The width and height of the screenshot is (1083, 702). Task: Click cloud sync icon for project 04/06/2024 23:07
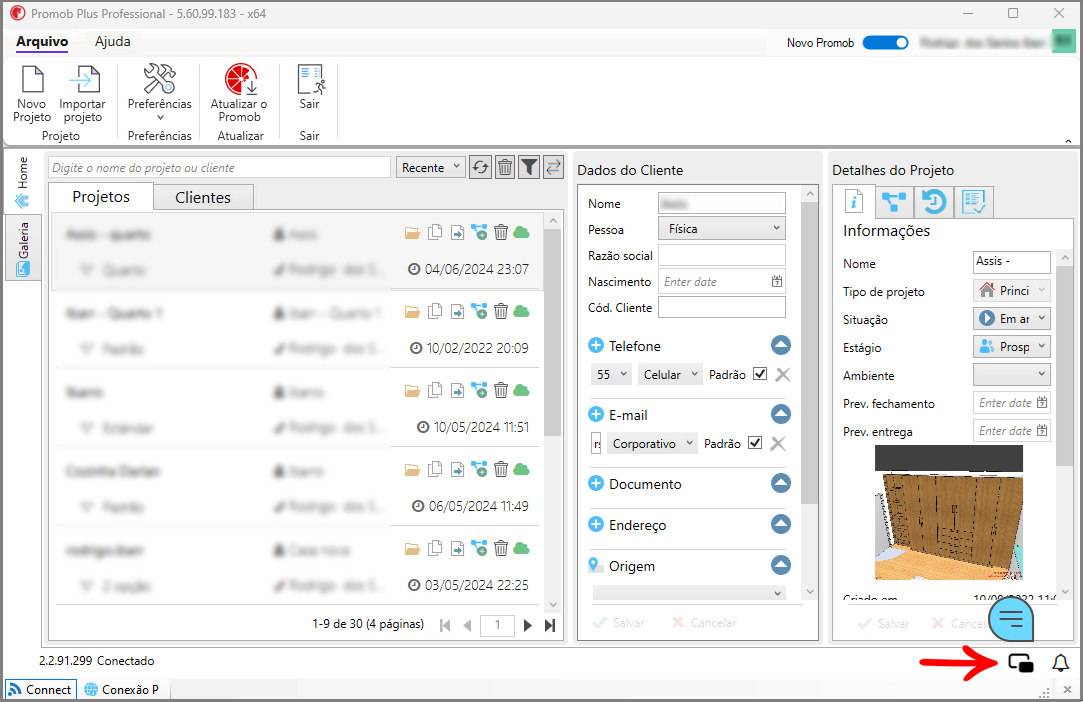(521, 233)
